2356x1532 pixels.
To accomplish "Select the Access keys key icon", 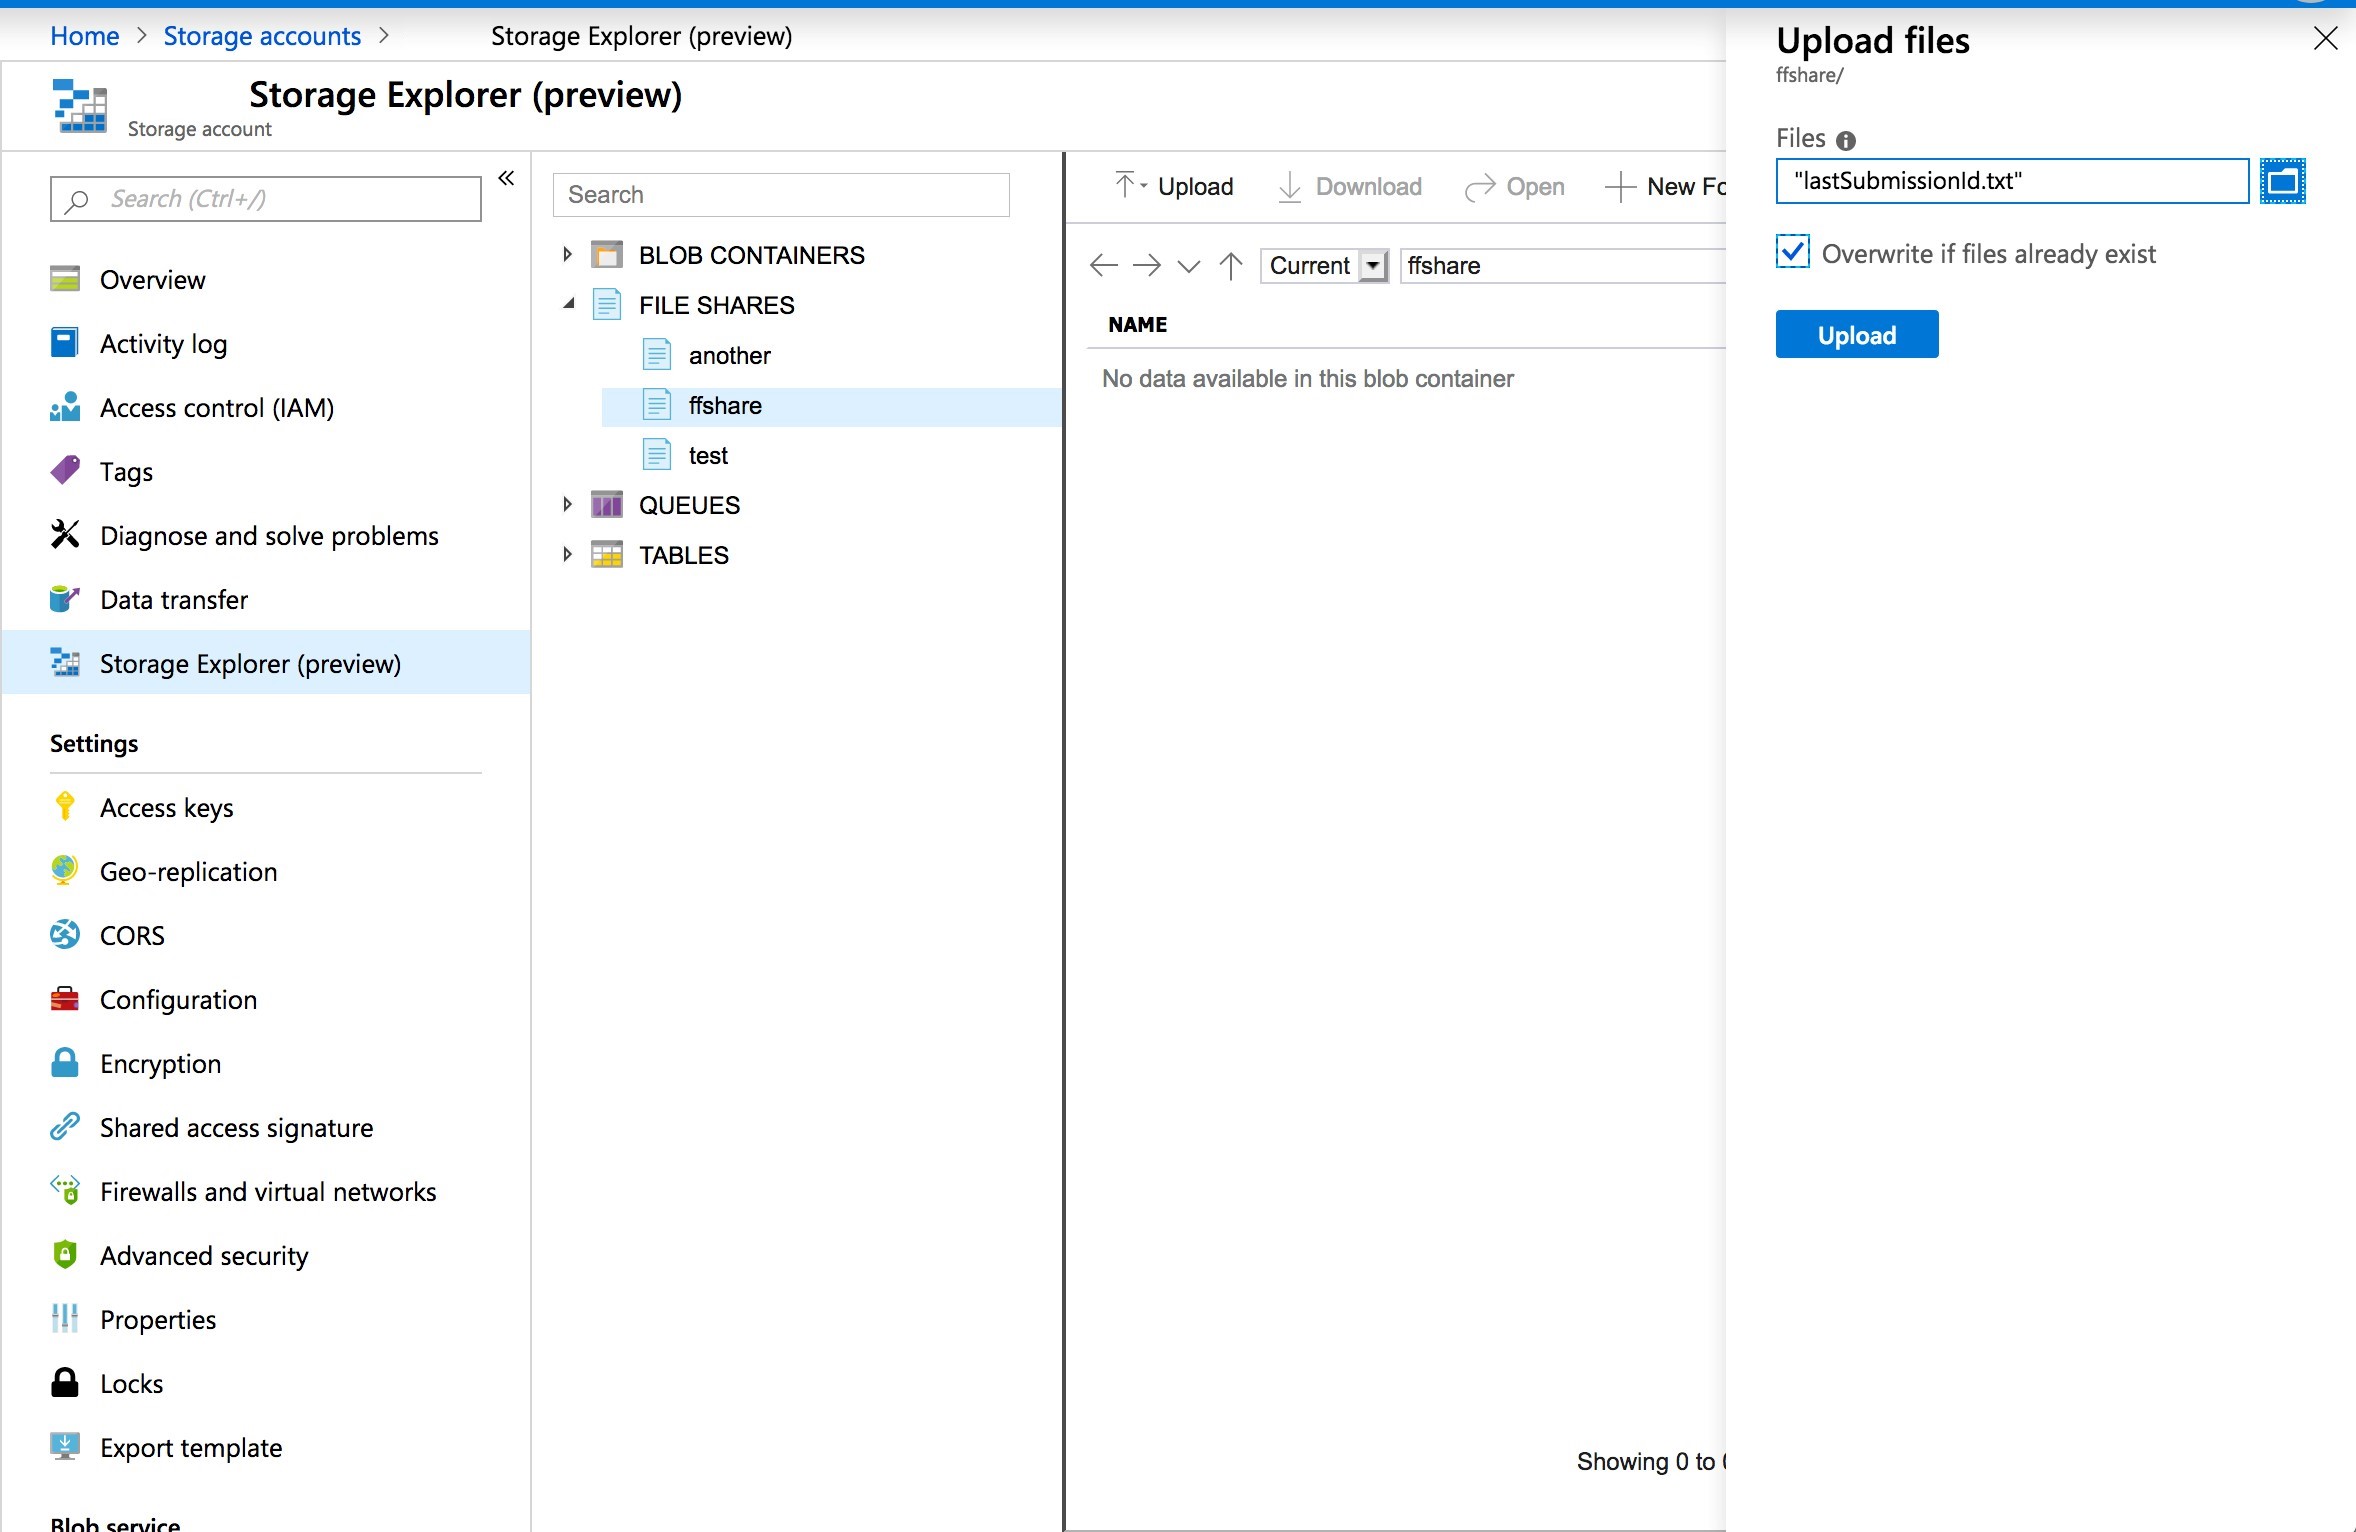I will pyautogui.click(x=65, y=807).
